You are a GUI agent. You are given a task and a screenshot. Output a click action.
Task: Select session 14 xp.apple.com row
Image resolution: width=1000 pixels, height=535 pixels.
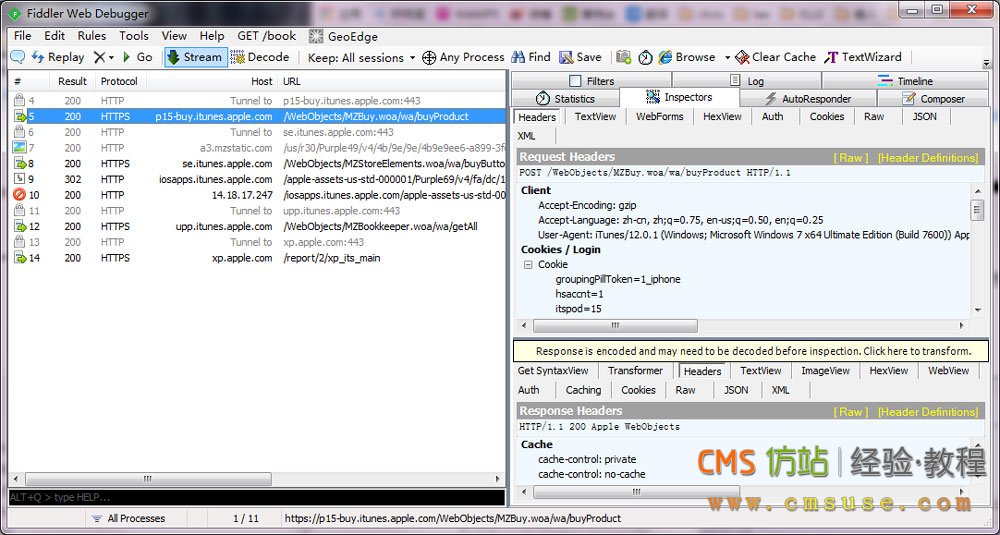pyautogui.click(x=258, y=258)
